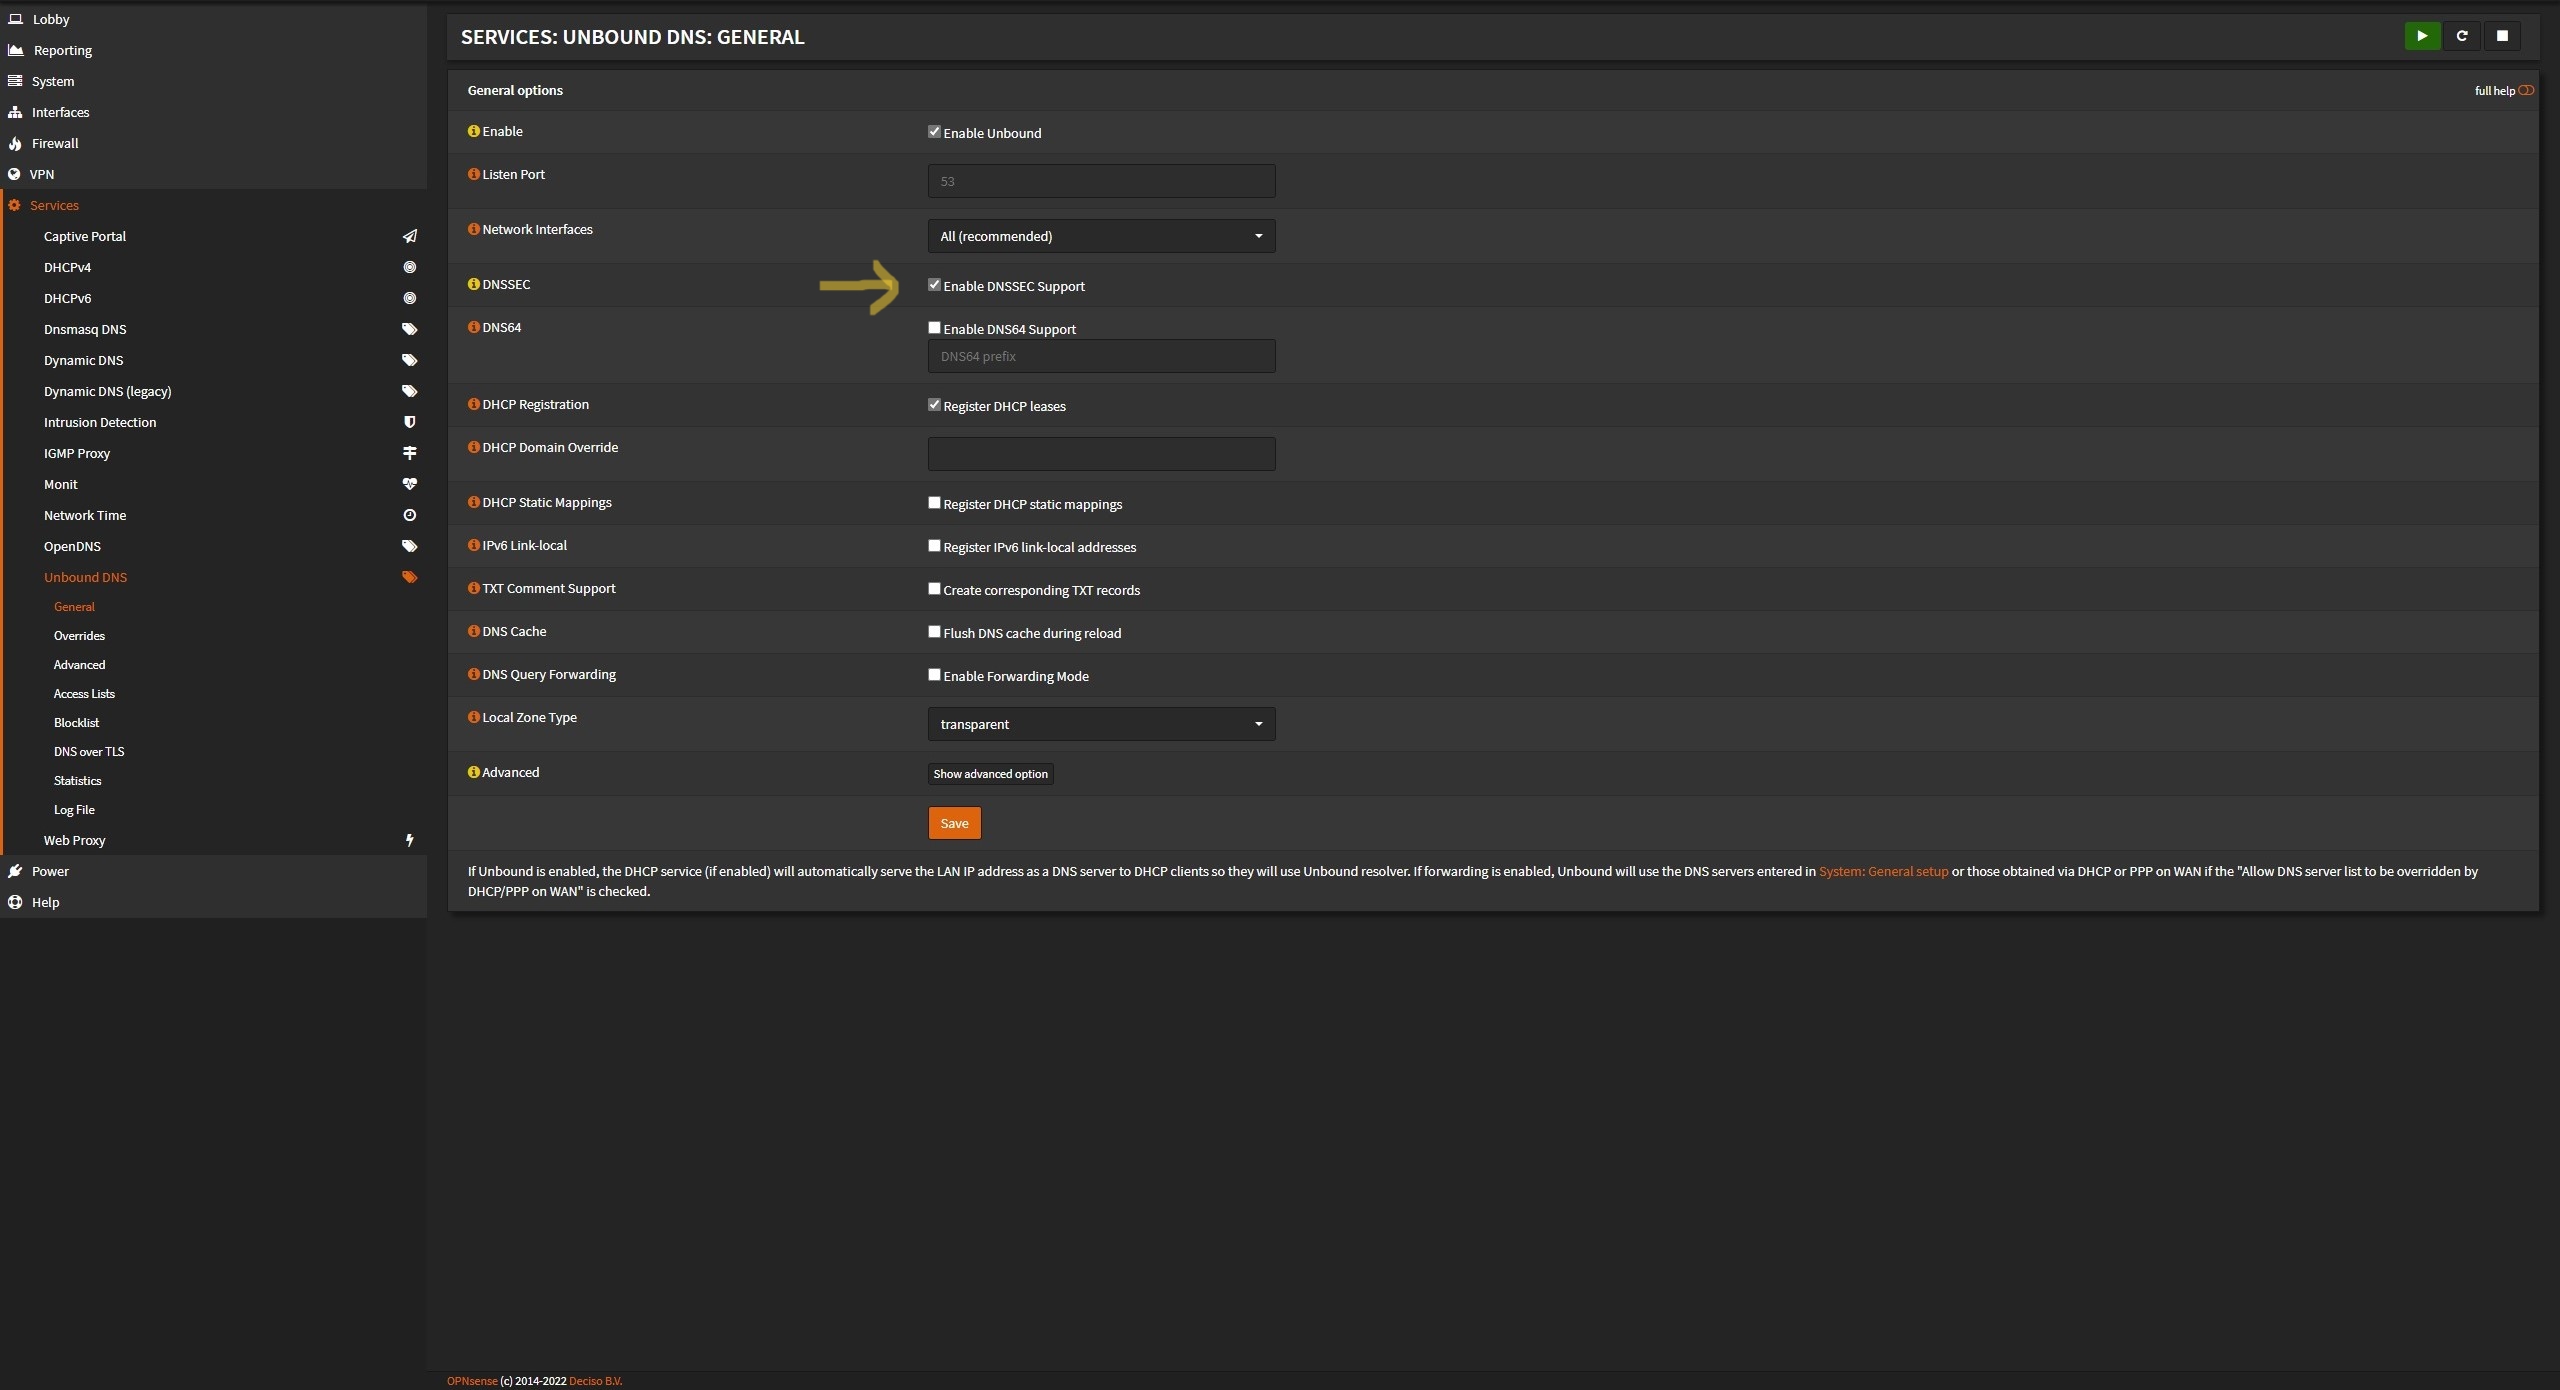Click the Monit heartbeat icon

tap(409, 484)
